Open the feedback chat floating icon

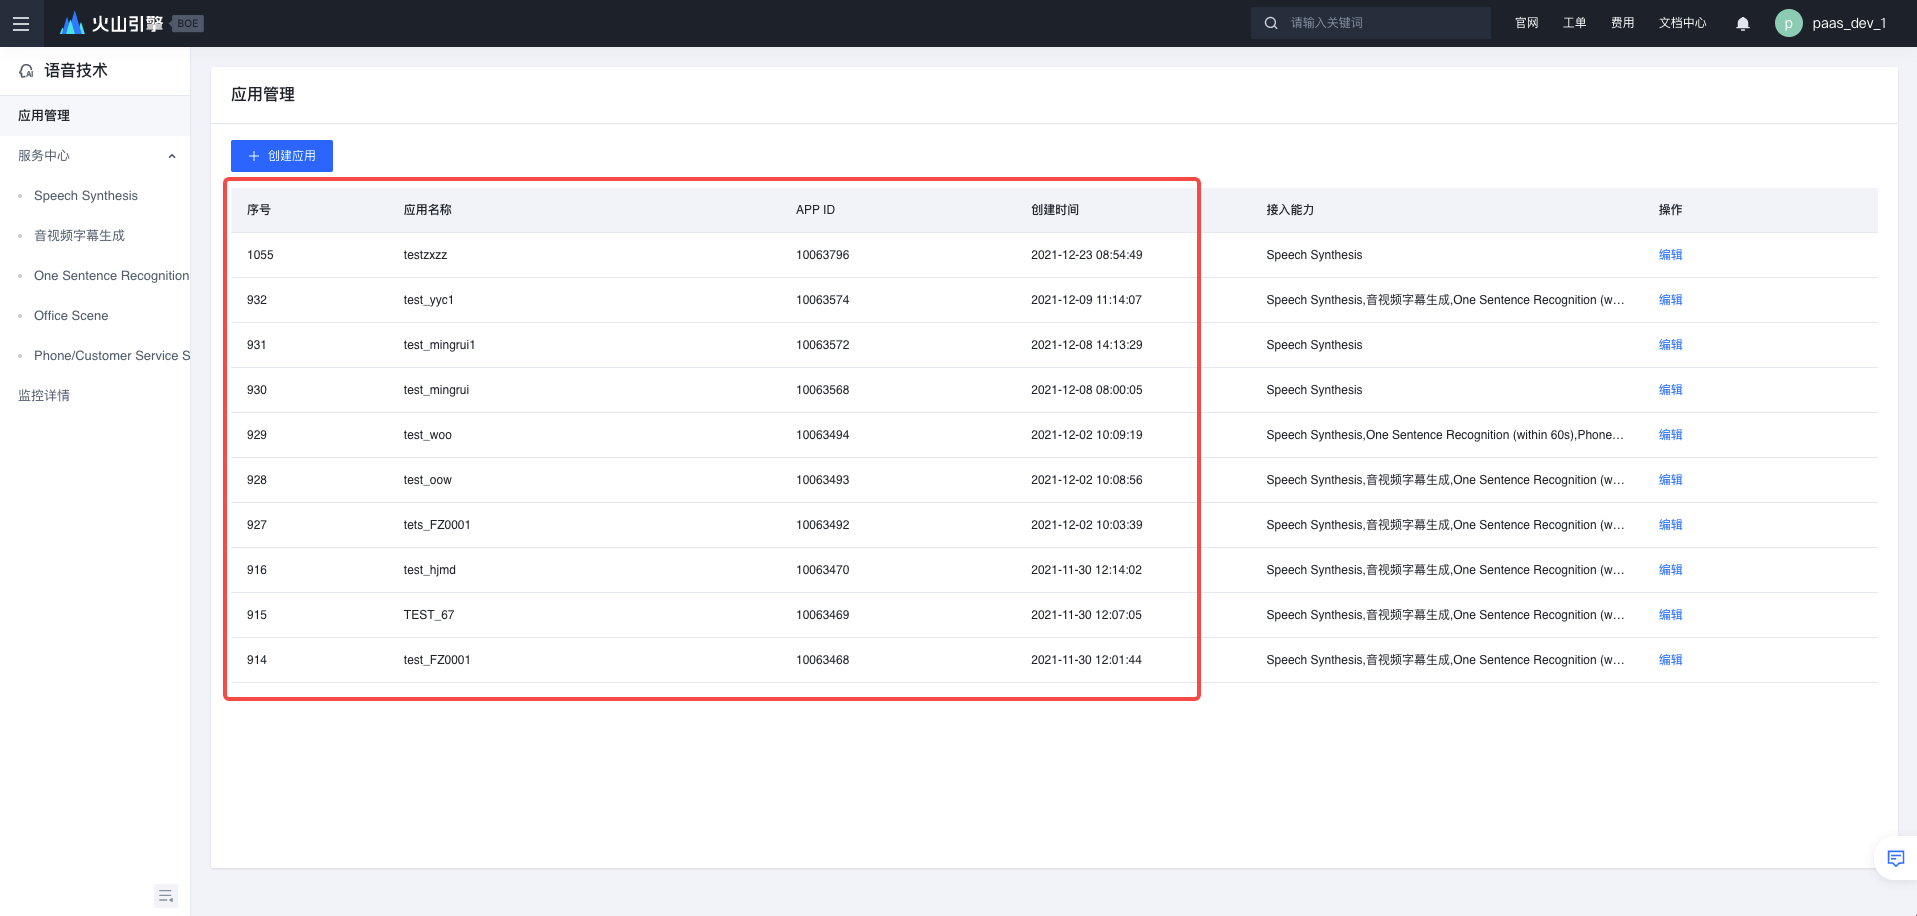pyautogui.click(x=1895, y=858)
